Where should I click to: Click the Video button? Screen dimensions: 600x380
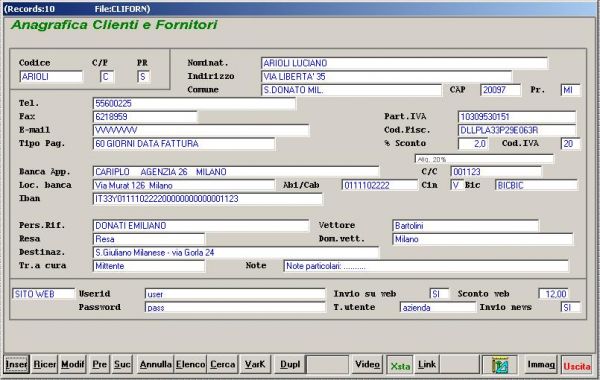click(x=367, y=364)
